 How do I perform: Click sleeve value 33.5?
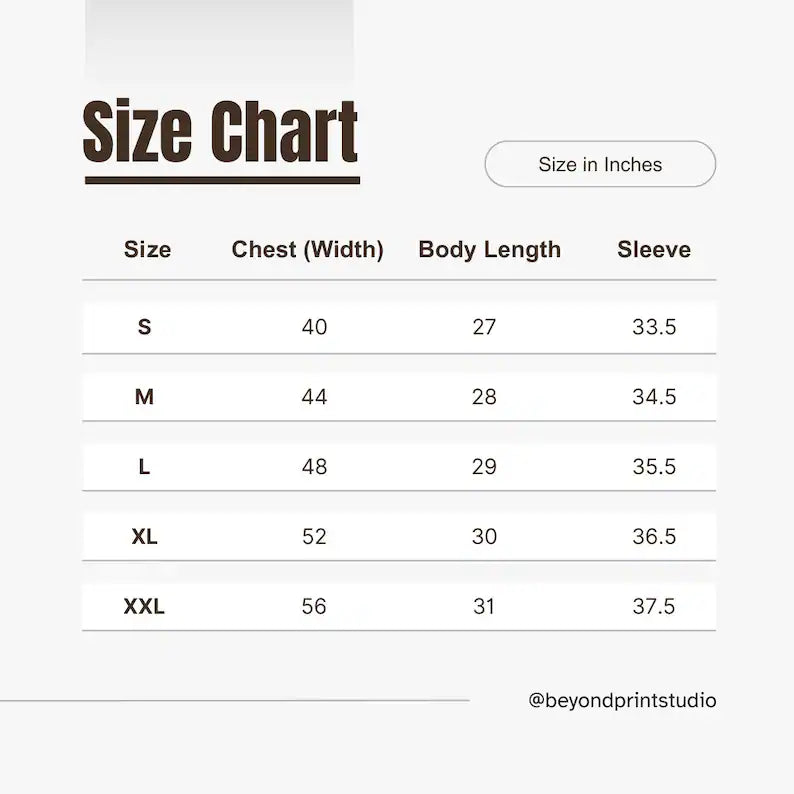(x=654, y=327)
